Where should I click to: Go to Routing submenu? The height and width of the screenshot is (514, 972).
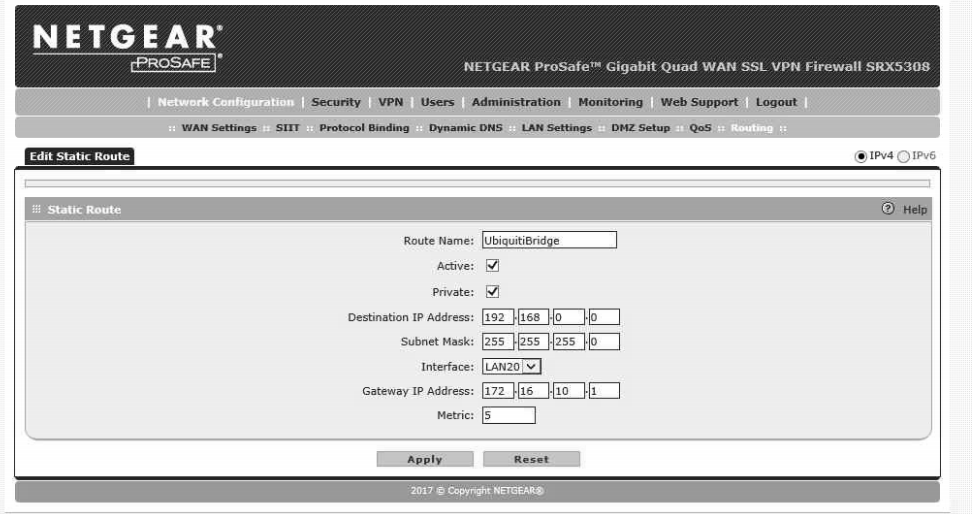(x=751, y=128)
